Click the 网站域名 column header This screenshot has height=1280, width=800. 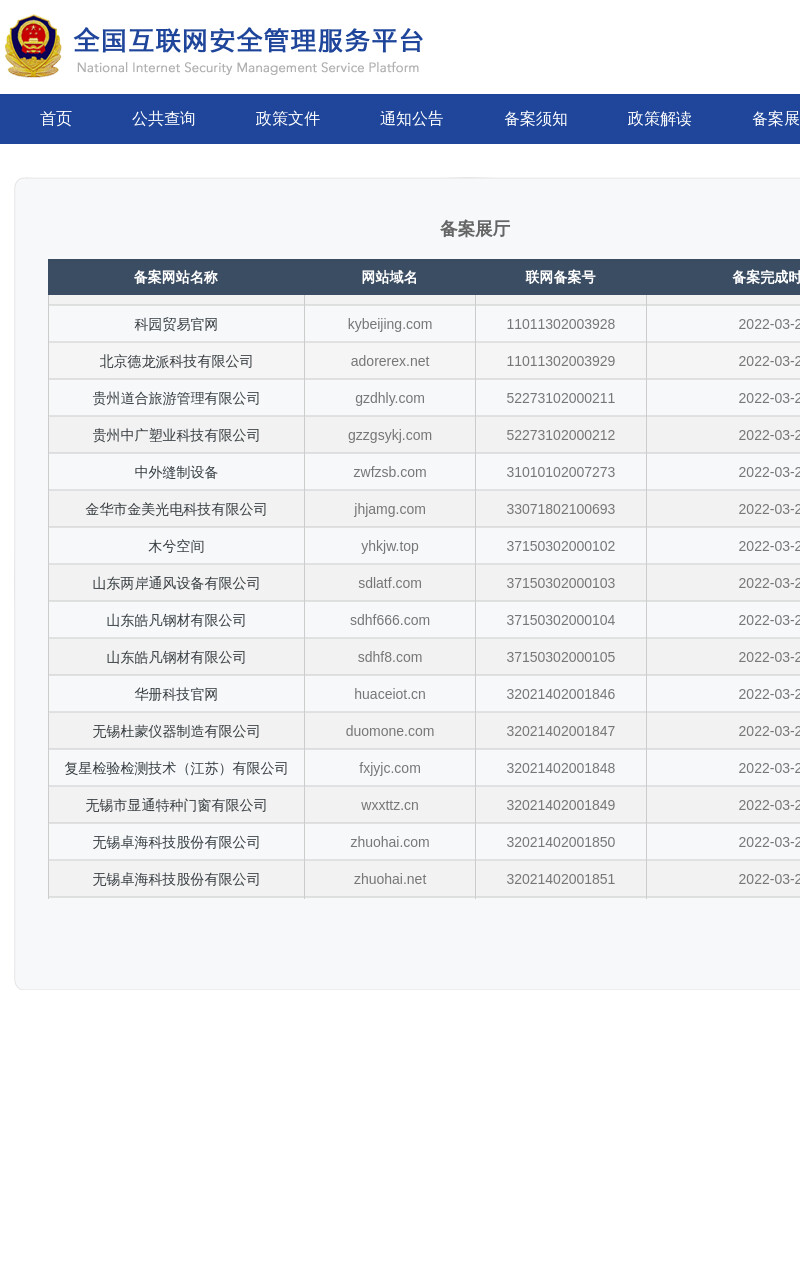point(390,277)
